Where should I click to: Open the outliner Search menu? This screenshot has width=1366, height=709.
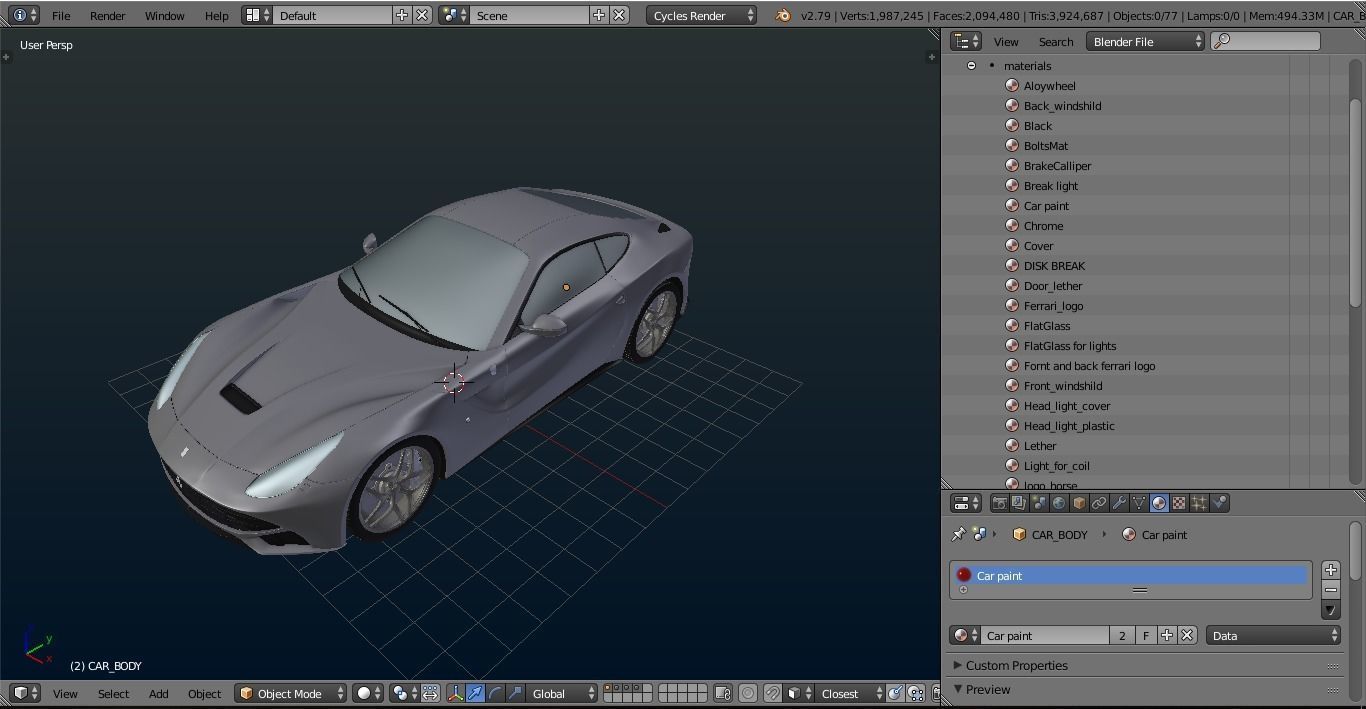coord(1055,41)
